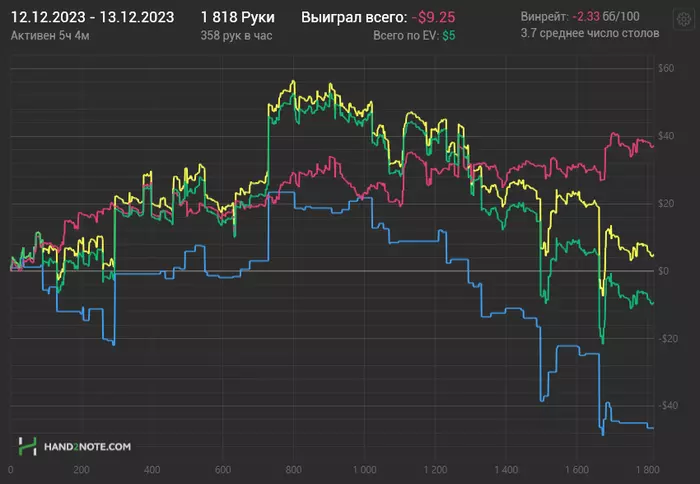Viewport: 700px width, 484px height.
Task: Click the 200 x-axis tick label
Action: point(81,470)
